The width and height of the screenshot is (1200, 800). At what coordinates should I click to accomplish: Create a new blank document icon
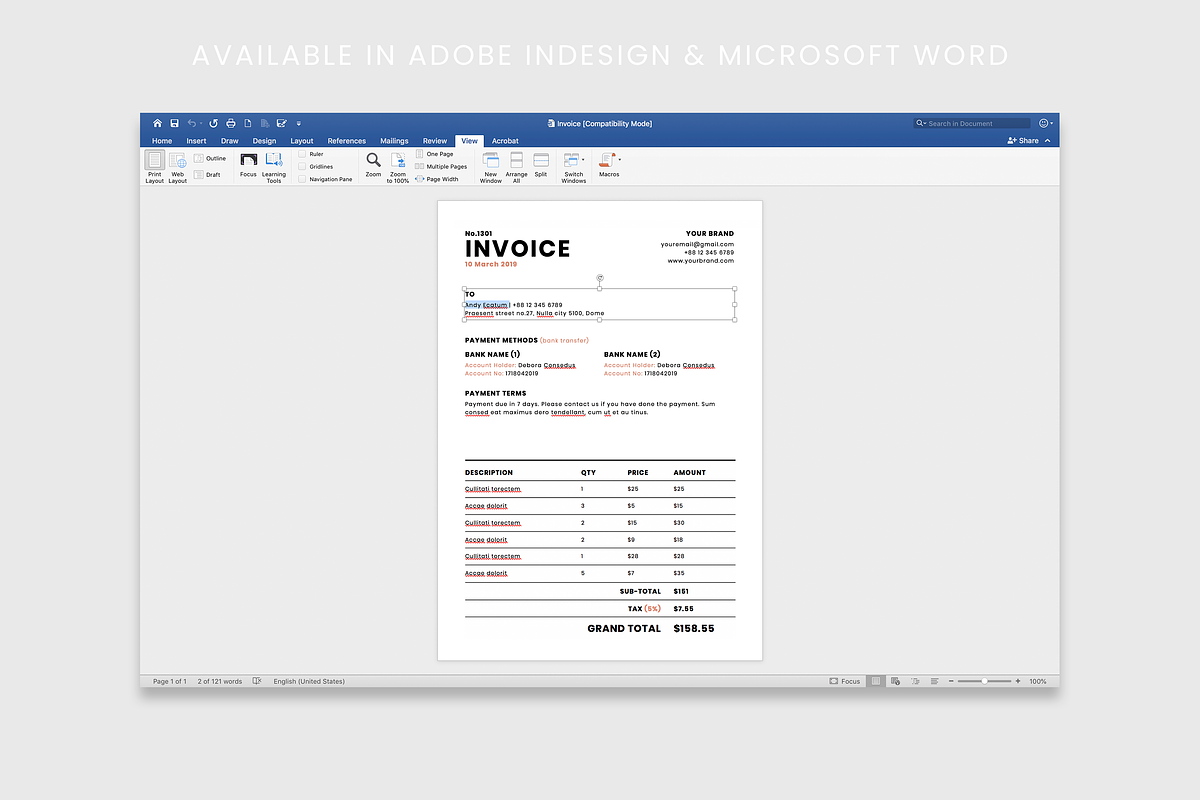[248, 123]
